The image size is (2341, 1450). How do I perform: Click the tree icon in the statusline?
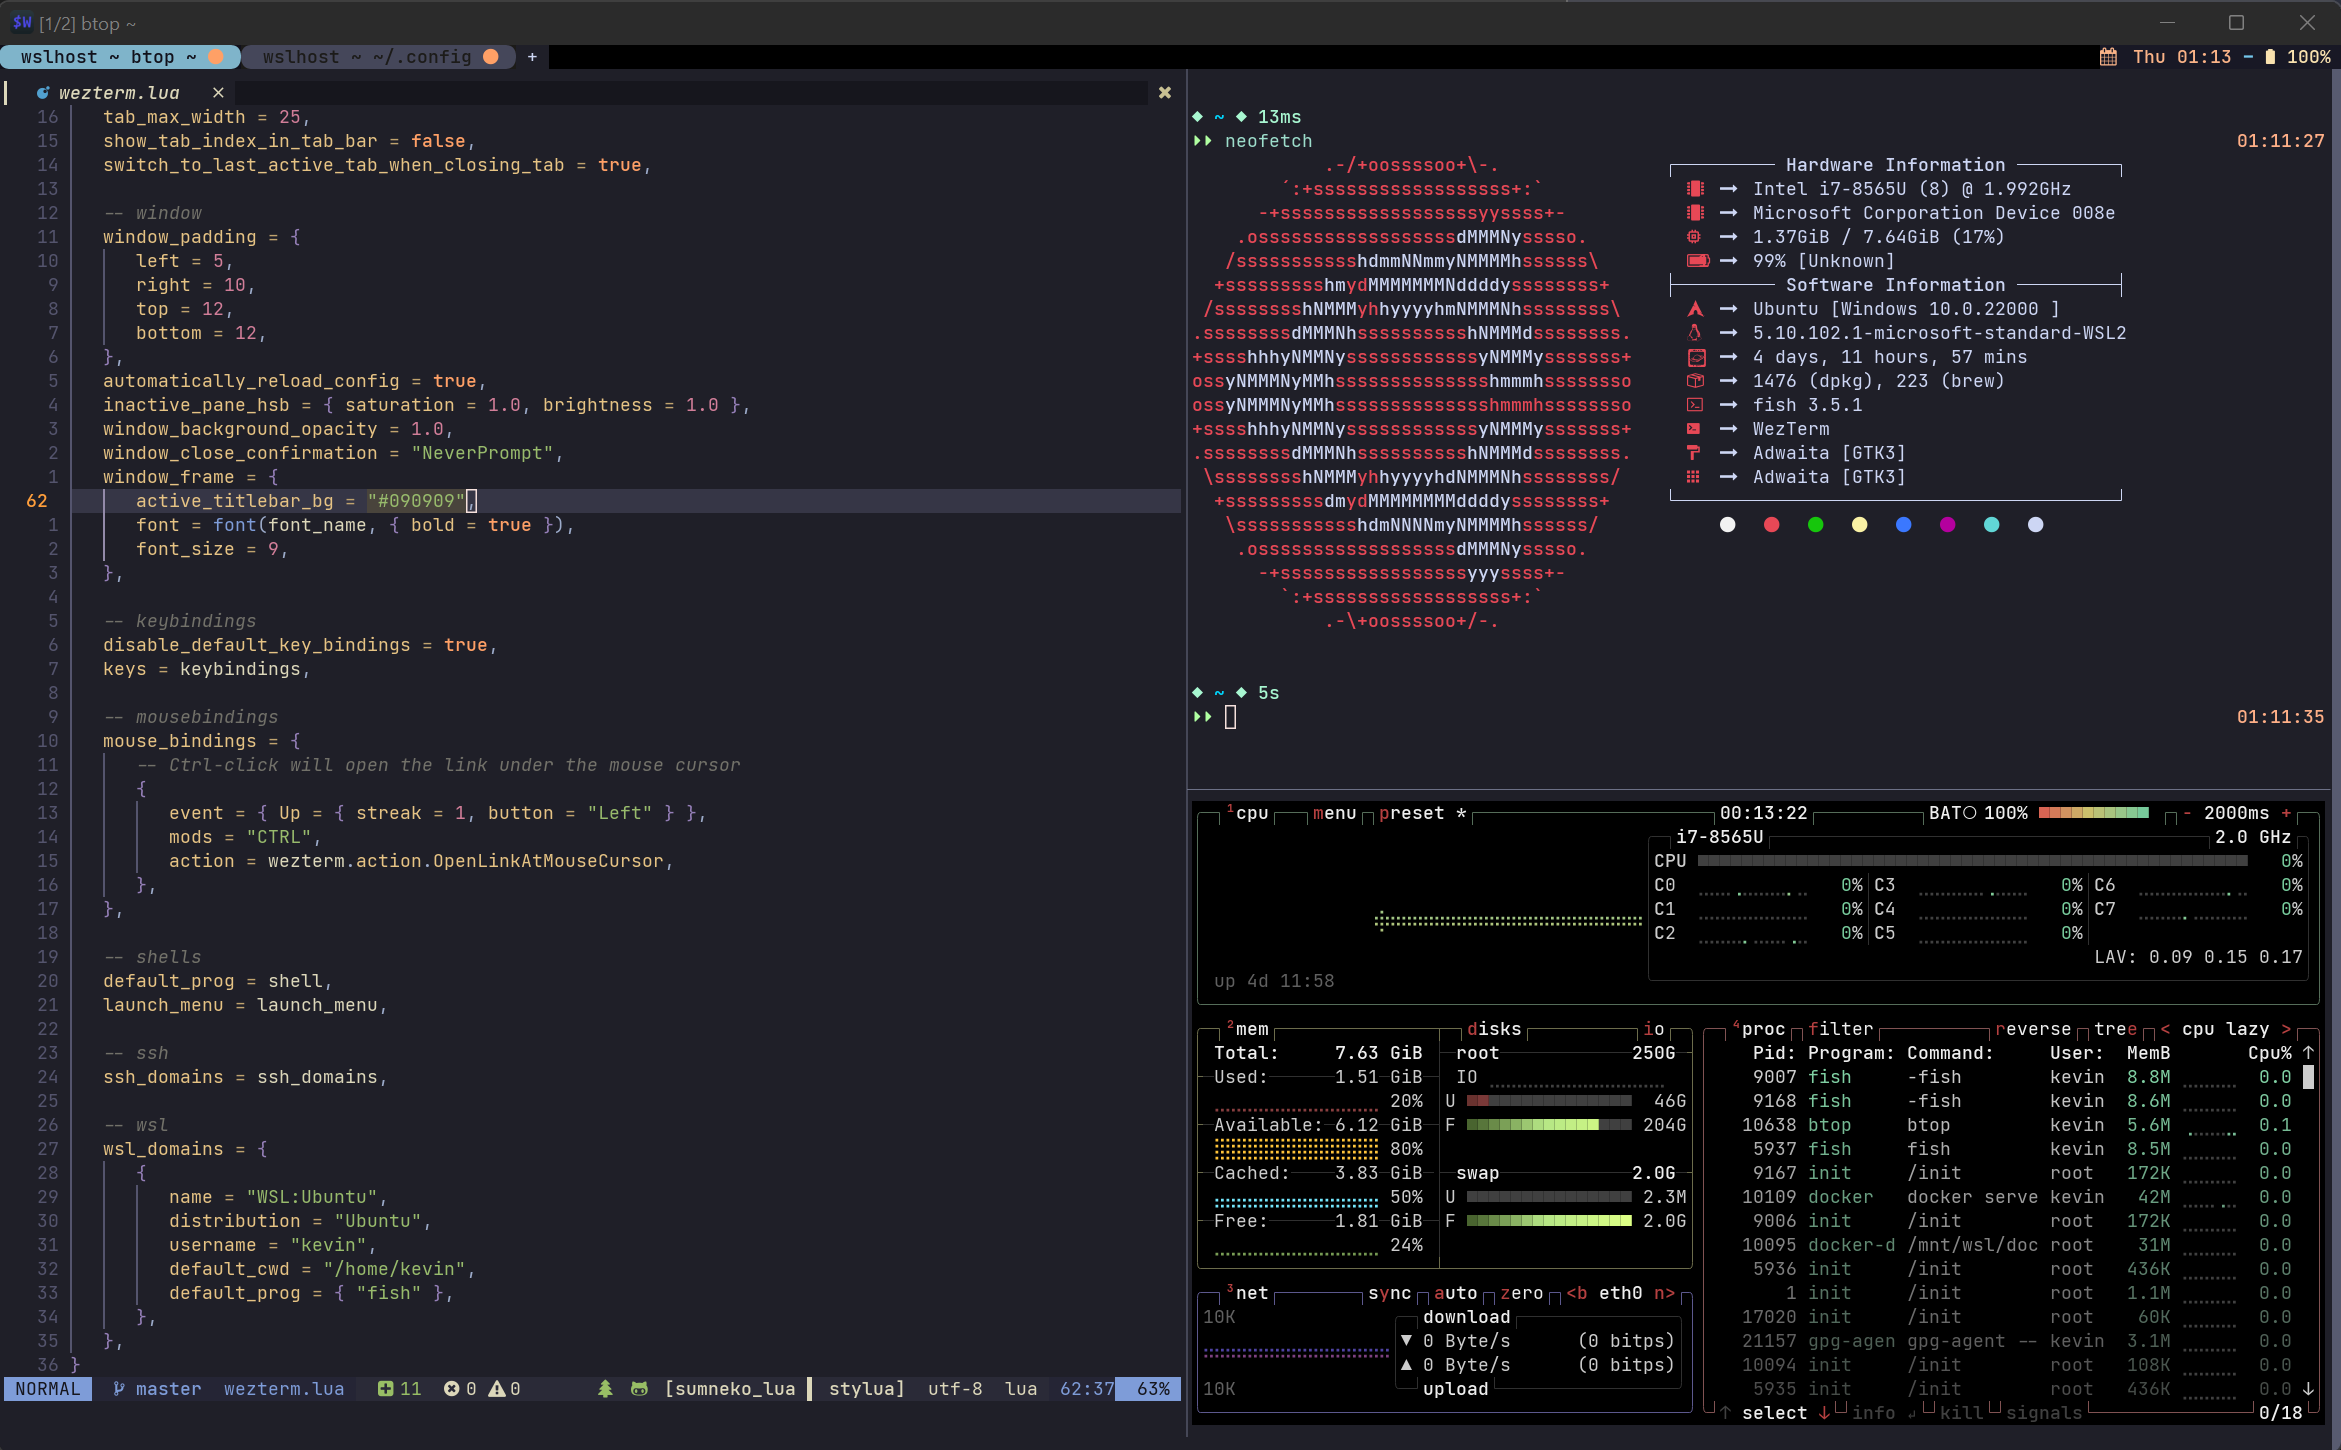click(x=605, y=1389)
